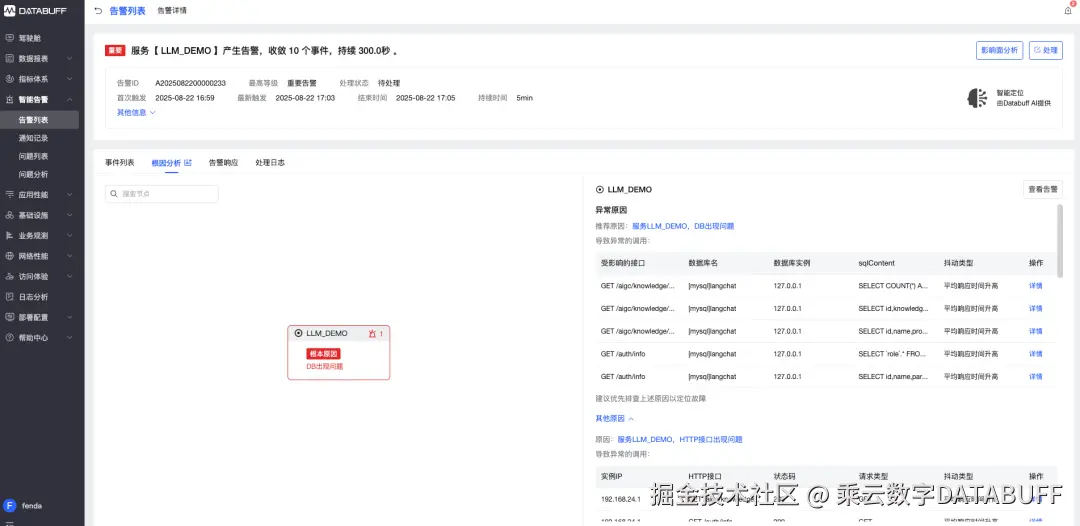Expand the 帮助中心 menu chevron
The image size is (1080, 526).
coord(70,338)
